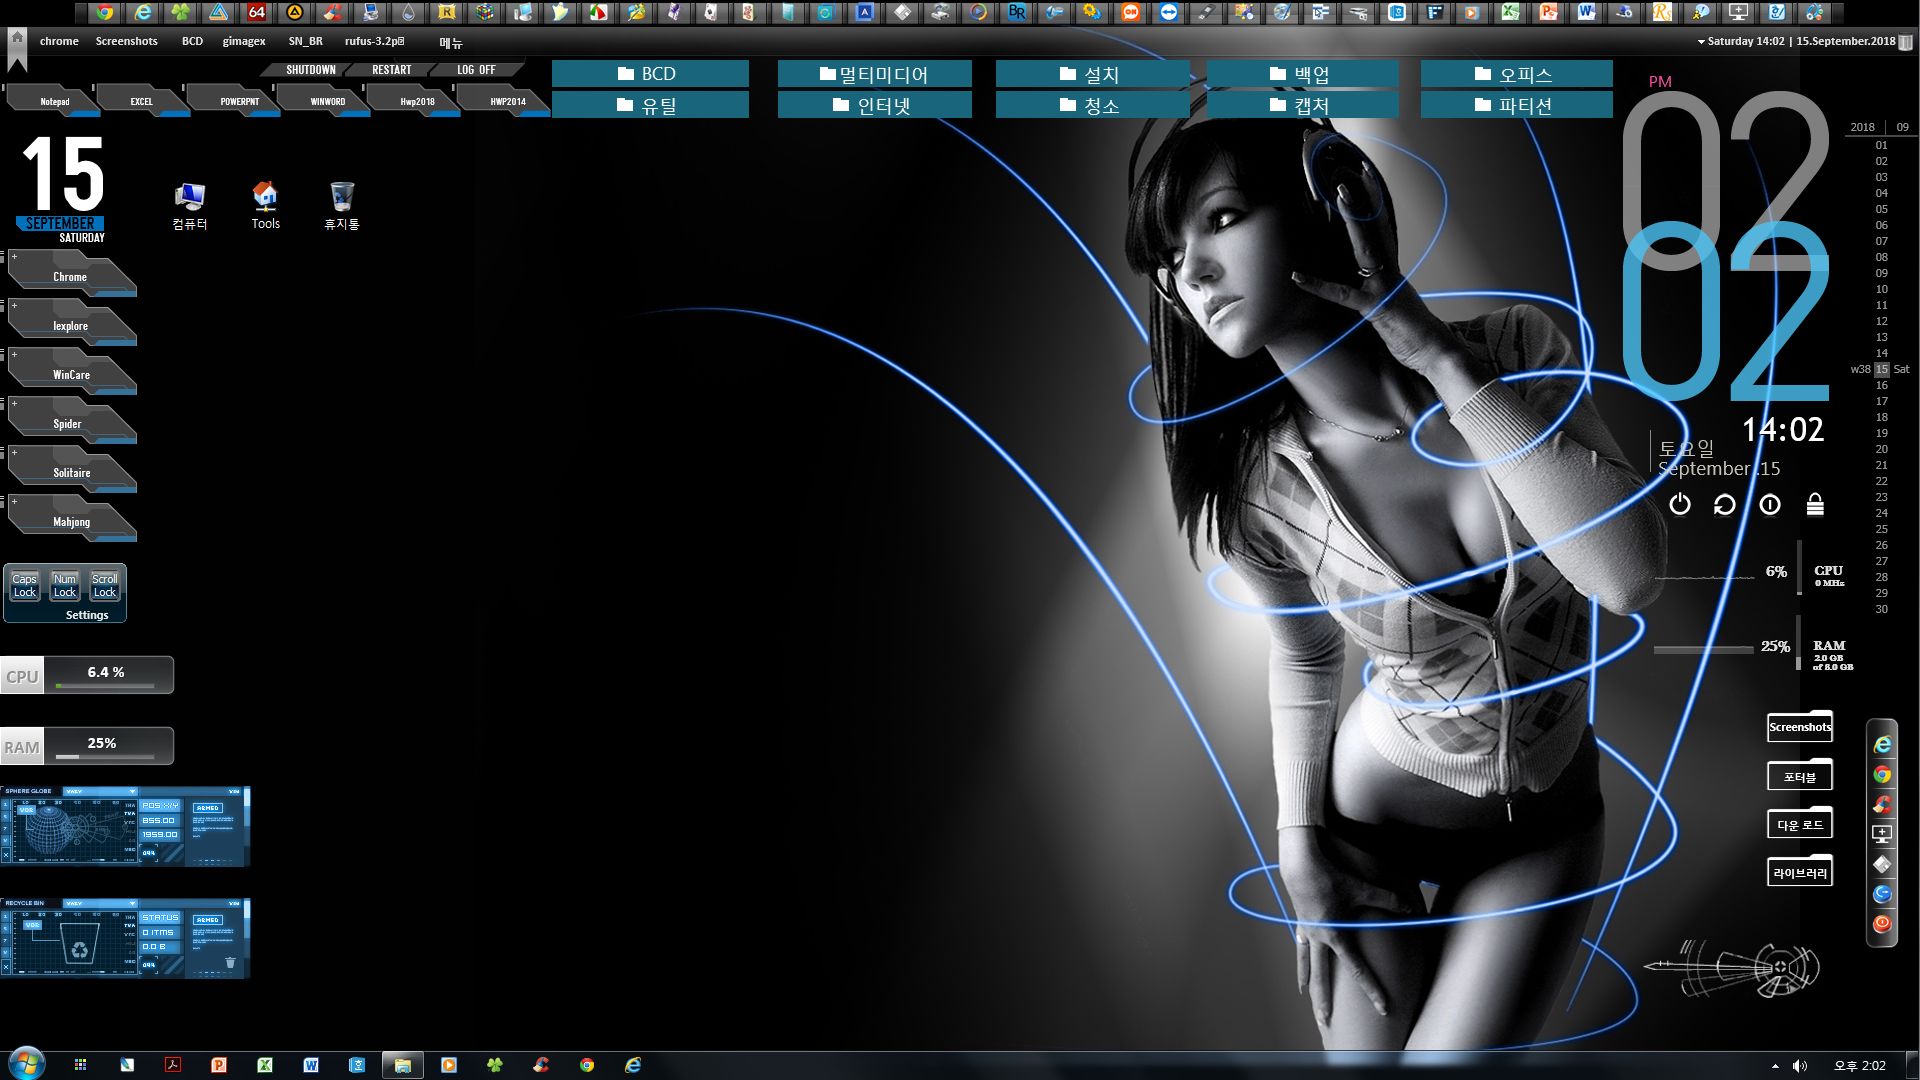Screen dimensions: 1920x1080
Task: Open CCleaner icon in the top launcher bar
Action: (333, 13)
